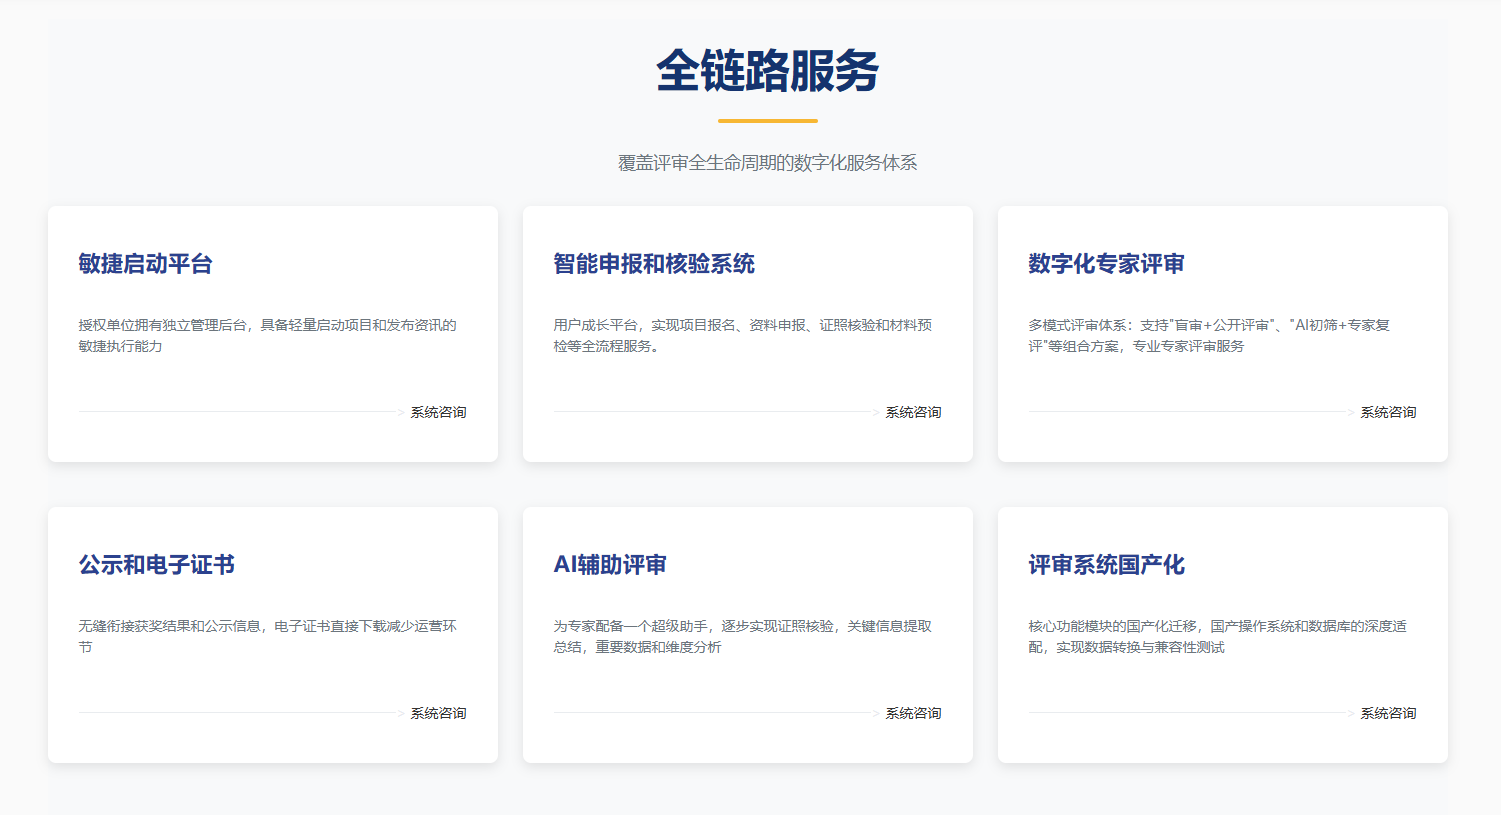This screenshot has height=815, width=1501.
Task: Open the 智能申报和核验系统 card title
Action: (654, 264)
